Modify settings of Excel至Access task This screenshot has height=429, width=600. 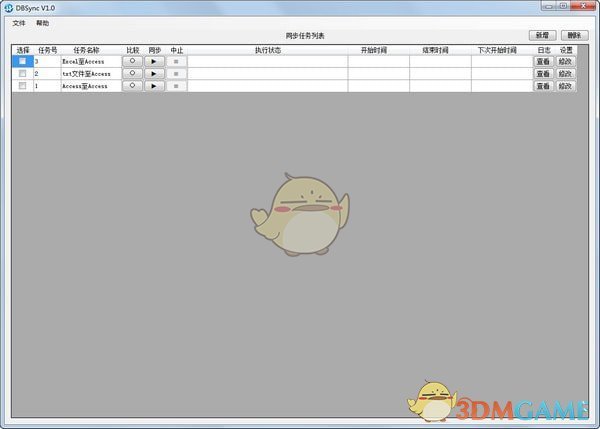tap(566, 61)
